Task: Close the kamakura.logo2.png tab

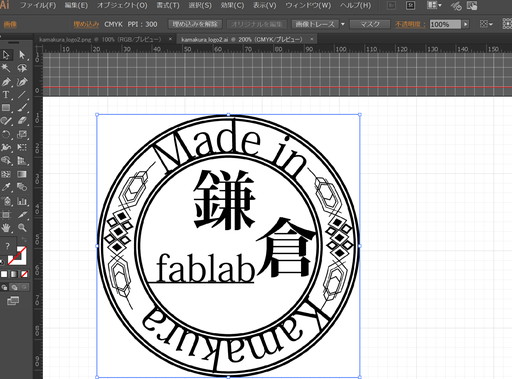Action: [x=170, y=39]
